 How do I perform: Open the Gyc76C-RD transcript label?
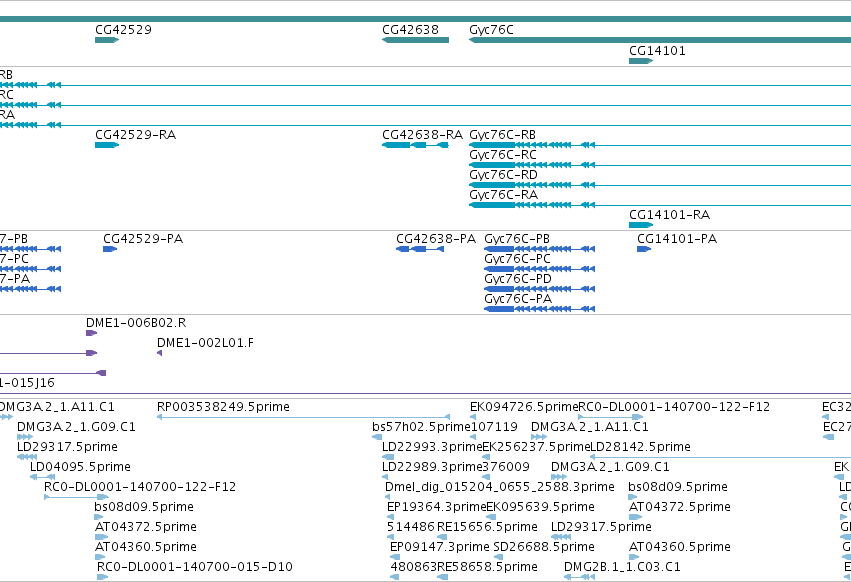click(503, 175)
